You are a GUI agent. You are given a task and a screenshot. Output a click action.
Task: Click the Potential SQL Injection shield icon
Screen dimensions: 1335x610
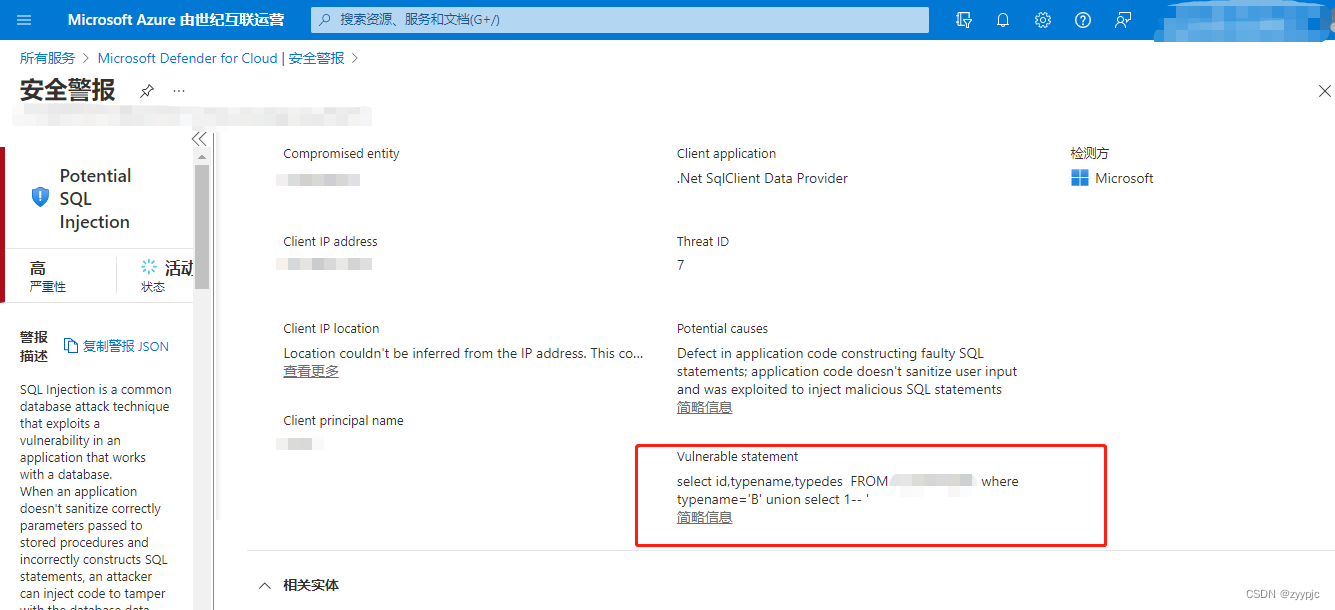click(x=40, y=197)
